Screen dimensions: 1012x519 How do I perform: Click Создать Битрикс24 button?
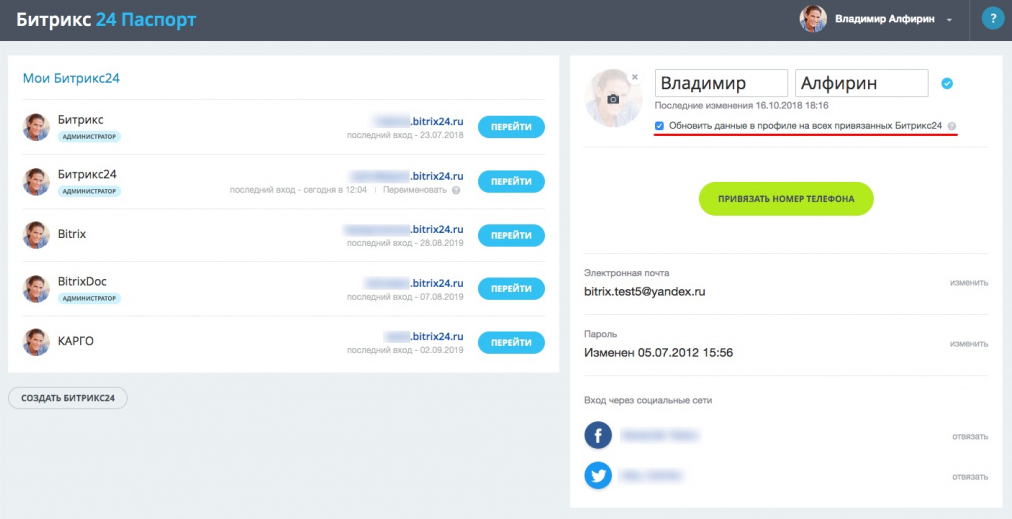pyautogui.click(x=68, y=398)
